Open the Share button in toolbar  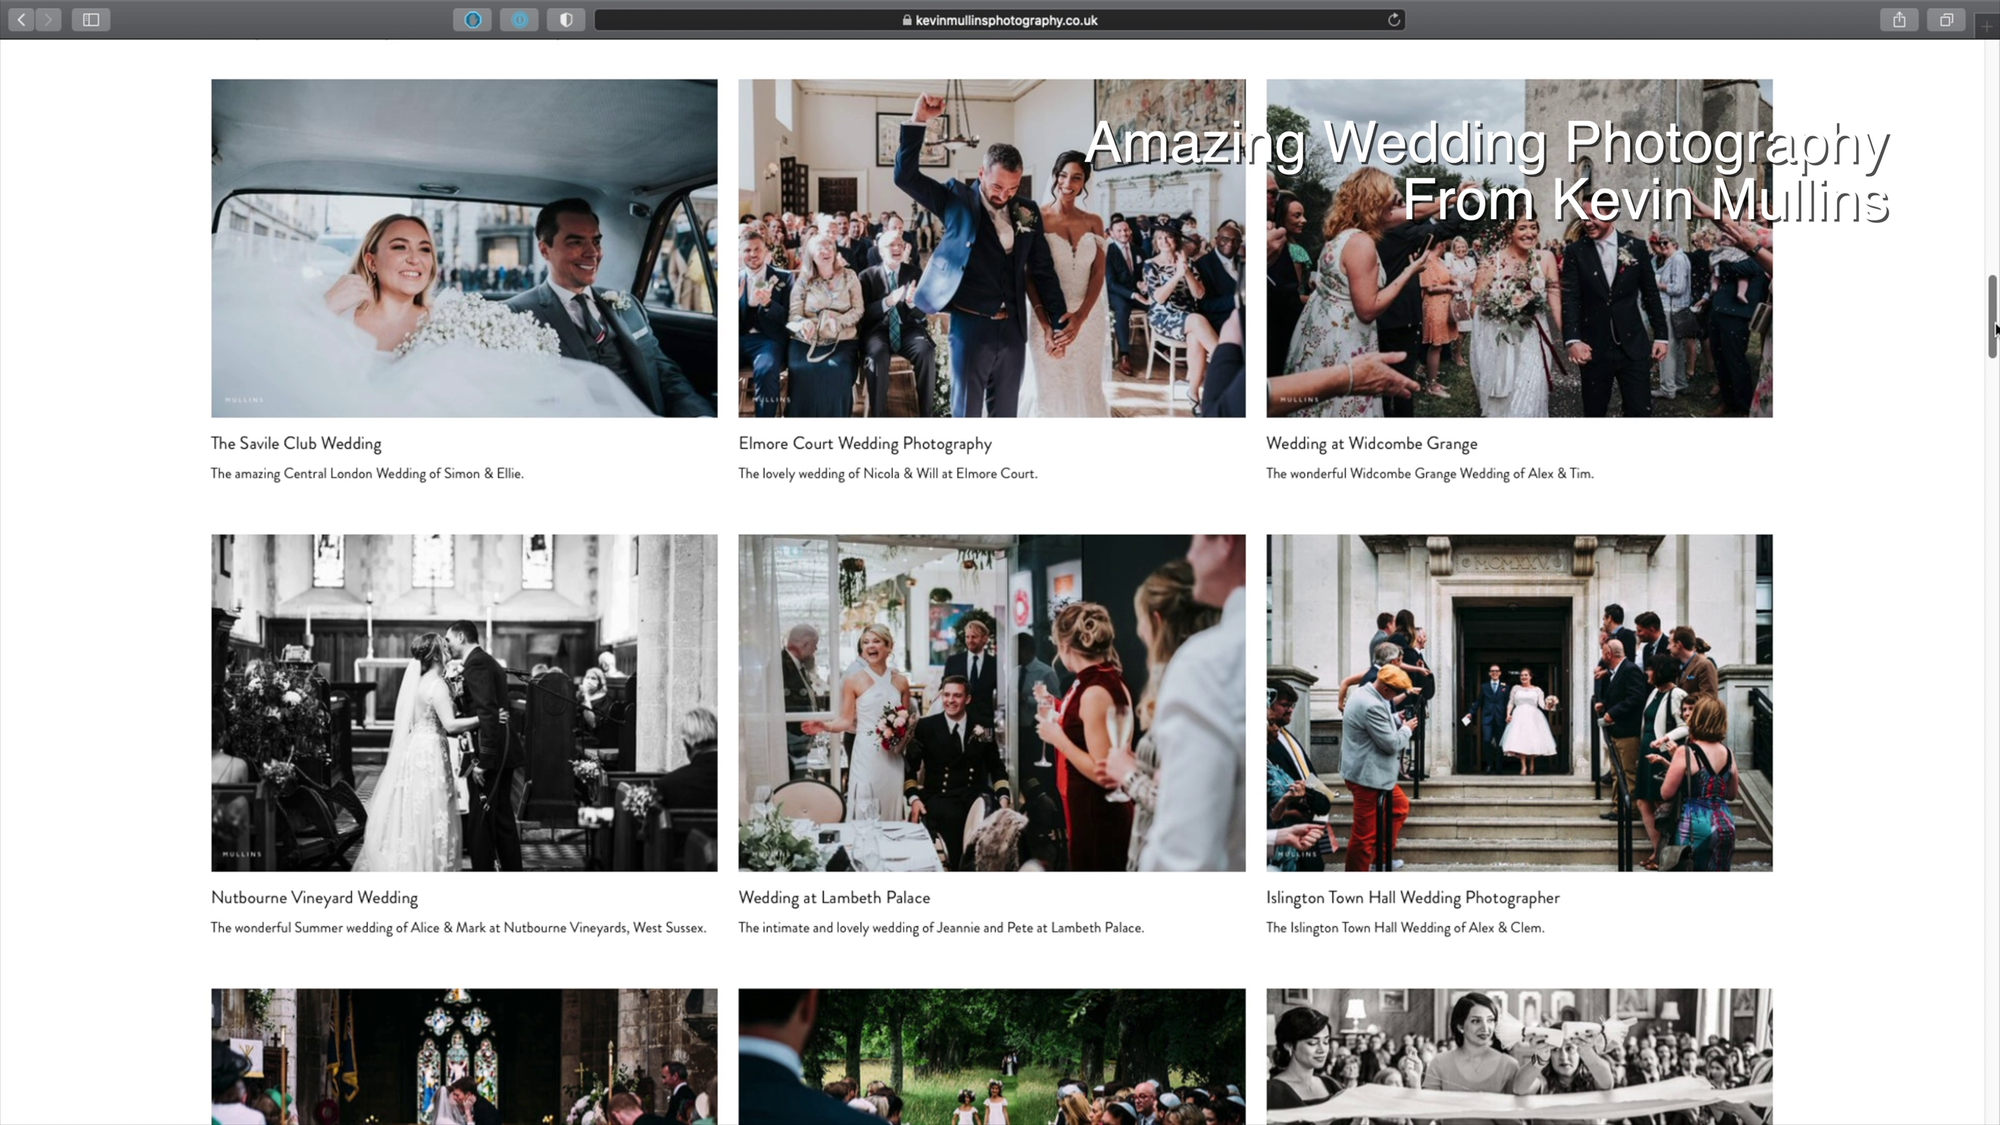(x=1899, y=19)
